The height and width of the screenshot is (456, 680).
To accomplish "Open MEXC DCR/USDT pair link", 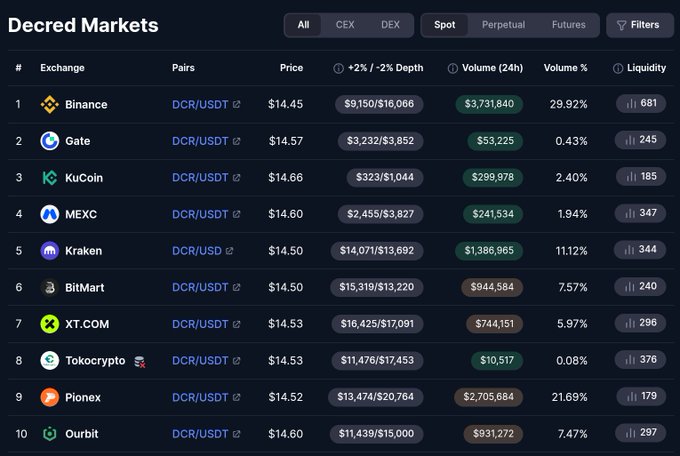I will tap(200, 214).
